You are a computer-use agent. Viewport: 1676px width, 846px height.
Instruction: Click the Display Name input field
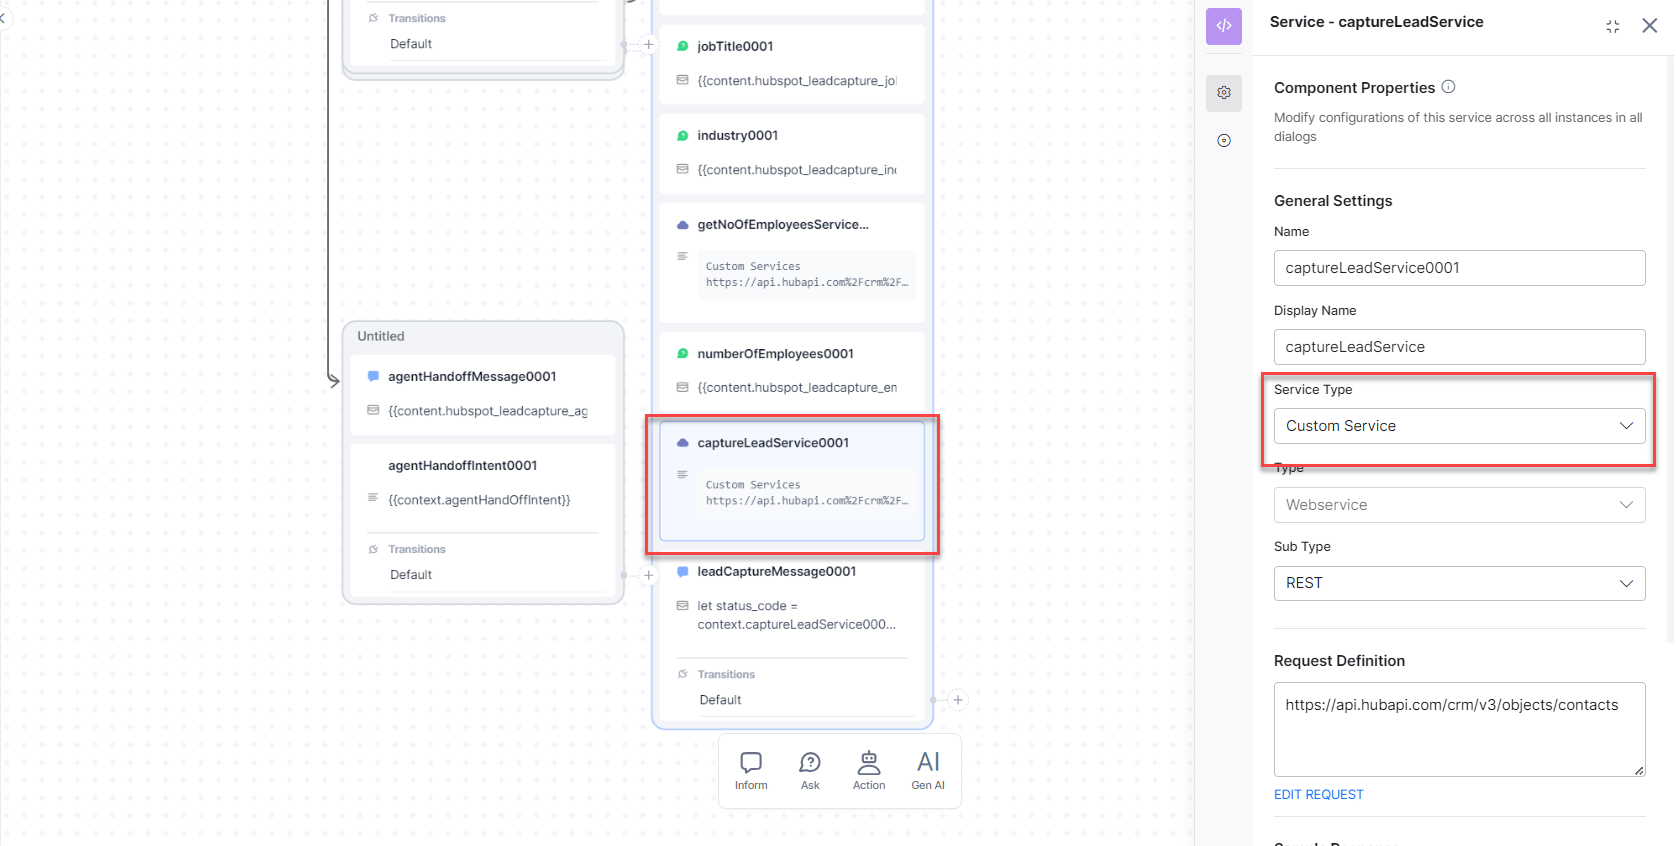[x=1459, y=347]
